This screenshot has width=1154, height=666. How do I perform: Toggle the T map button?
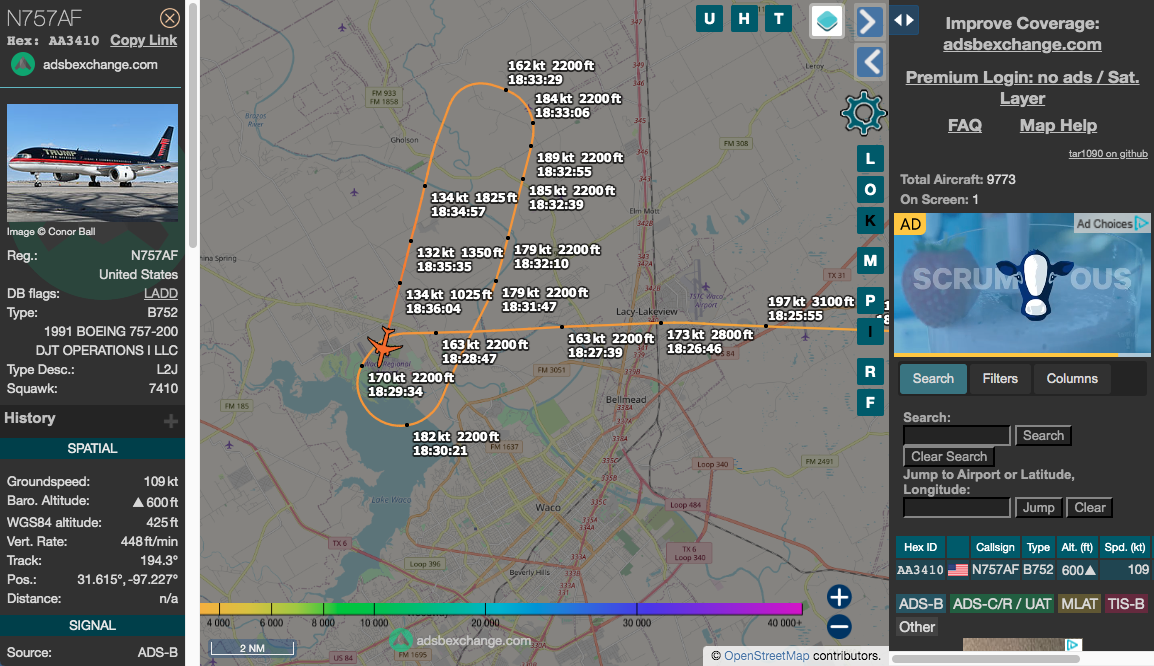tap(778, 18)
